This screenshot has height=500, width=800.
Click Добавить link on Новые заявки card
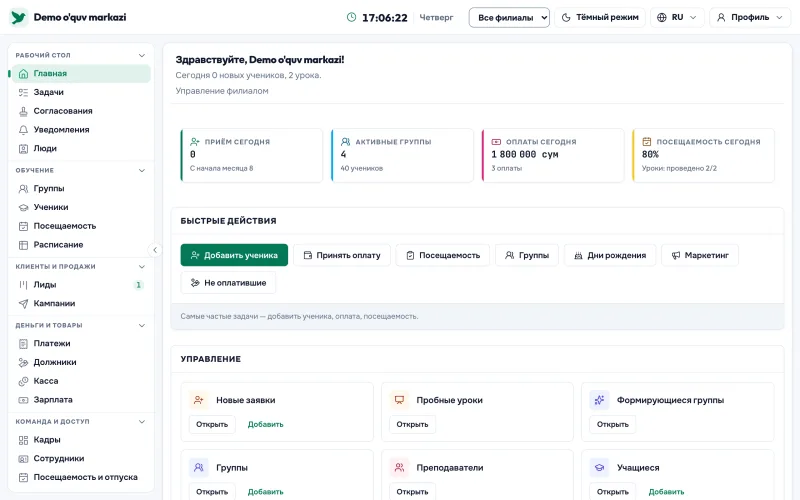265,424
